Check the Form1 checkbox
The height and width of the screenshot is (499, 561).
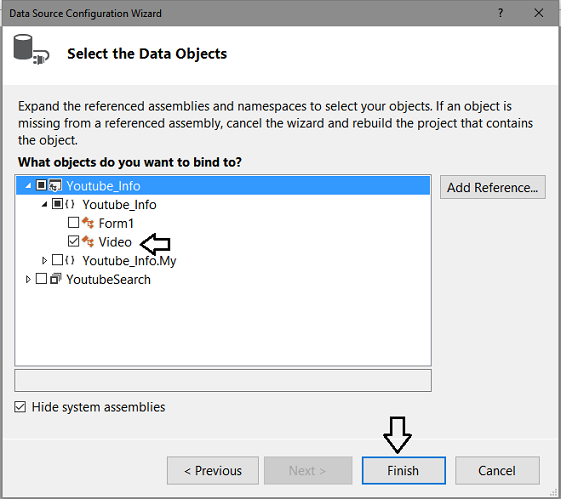tap(73, 222)
